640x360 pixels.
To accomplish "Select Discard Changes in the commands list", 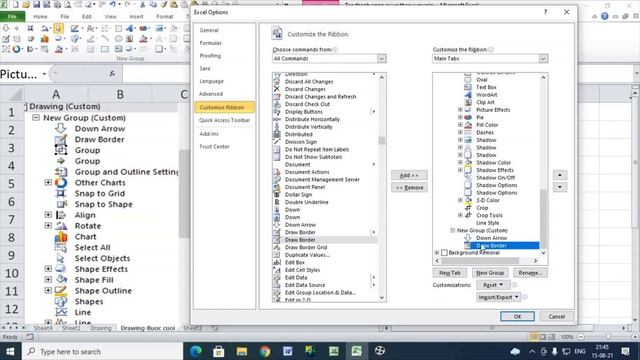I will click(x=305, y=89).
